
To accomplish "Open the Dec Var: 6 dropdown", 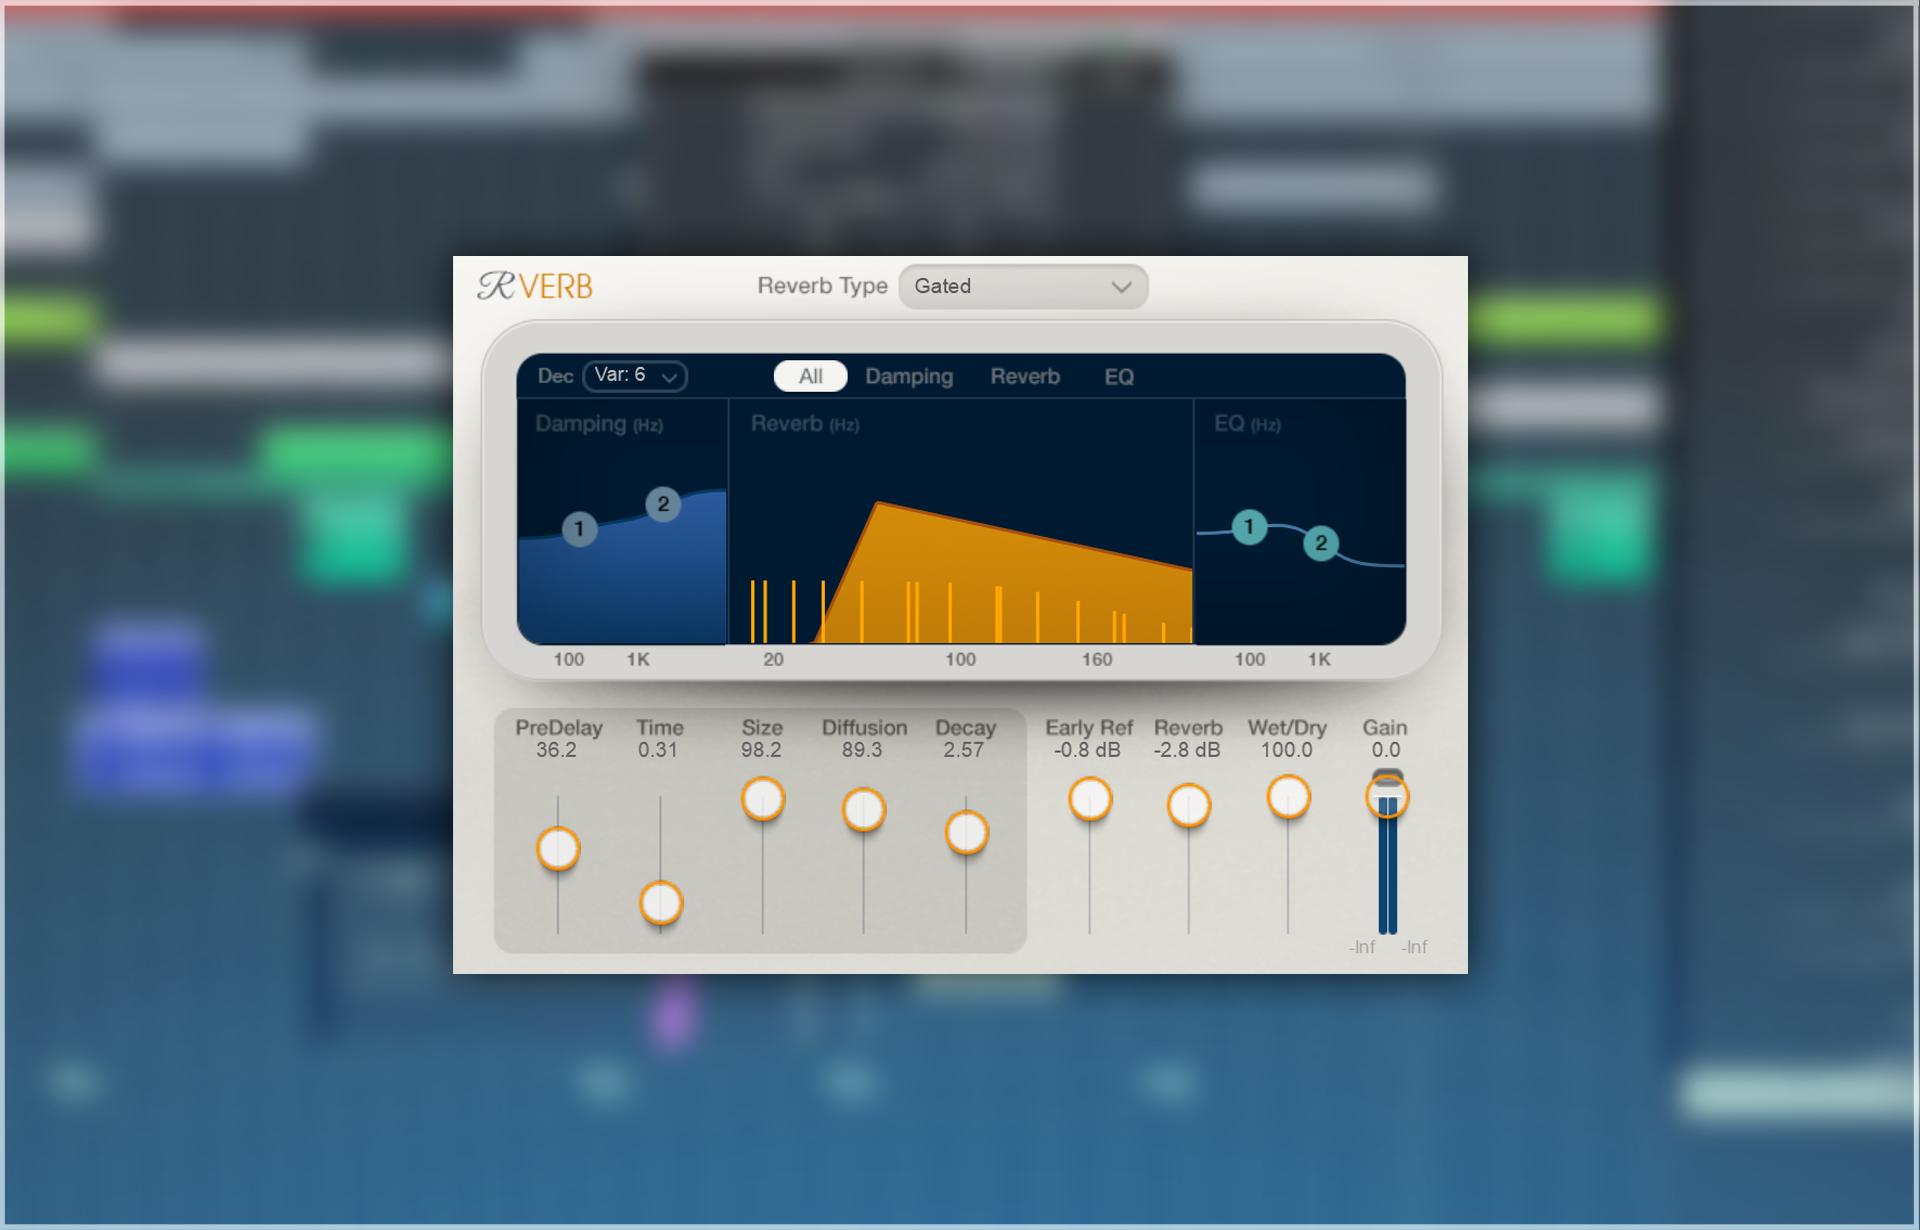I will (635, 376).
